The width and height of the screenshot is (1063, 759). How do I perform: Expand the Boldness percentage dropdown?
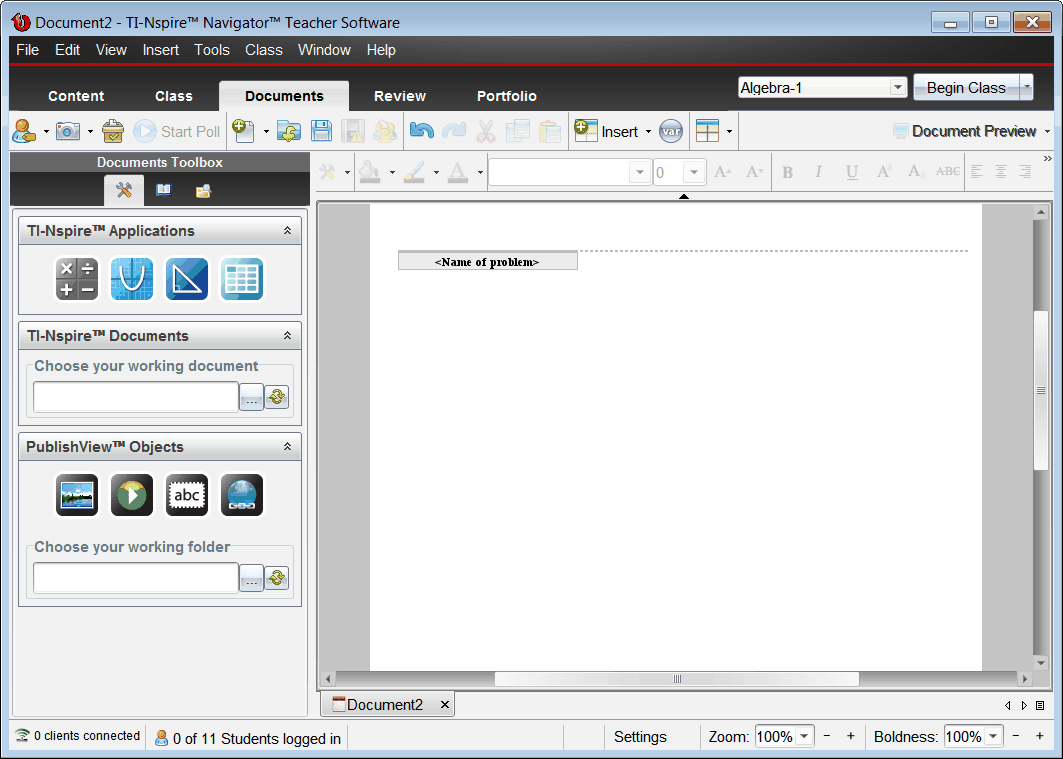pos(992,737)
